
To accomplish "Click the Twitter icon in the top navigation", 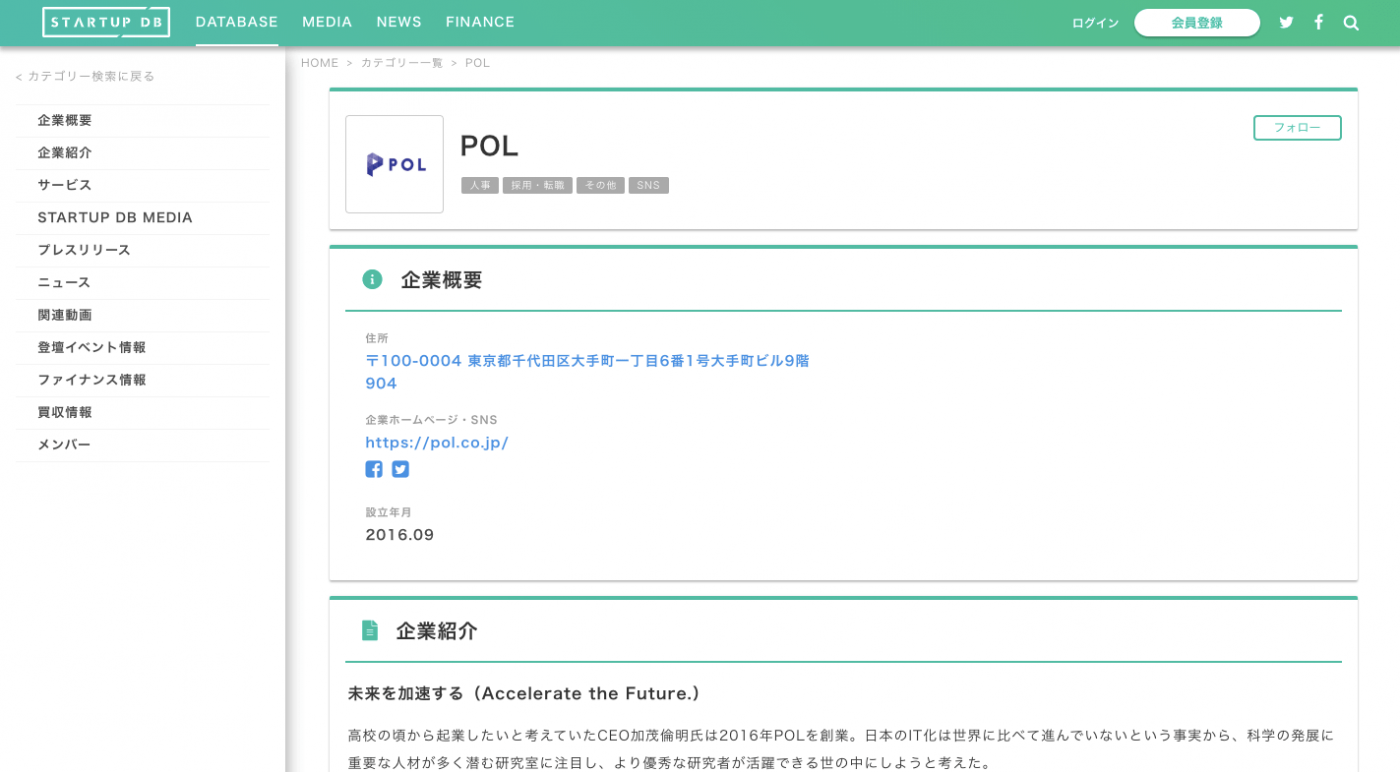I will tap(1286, 21).
